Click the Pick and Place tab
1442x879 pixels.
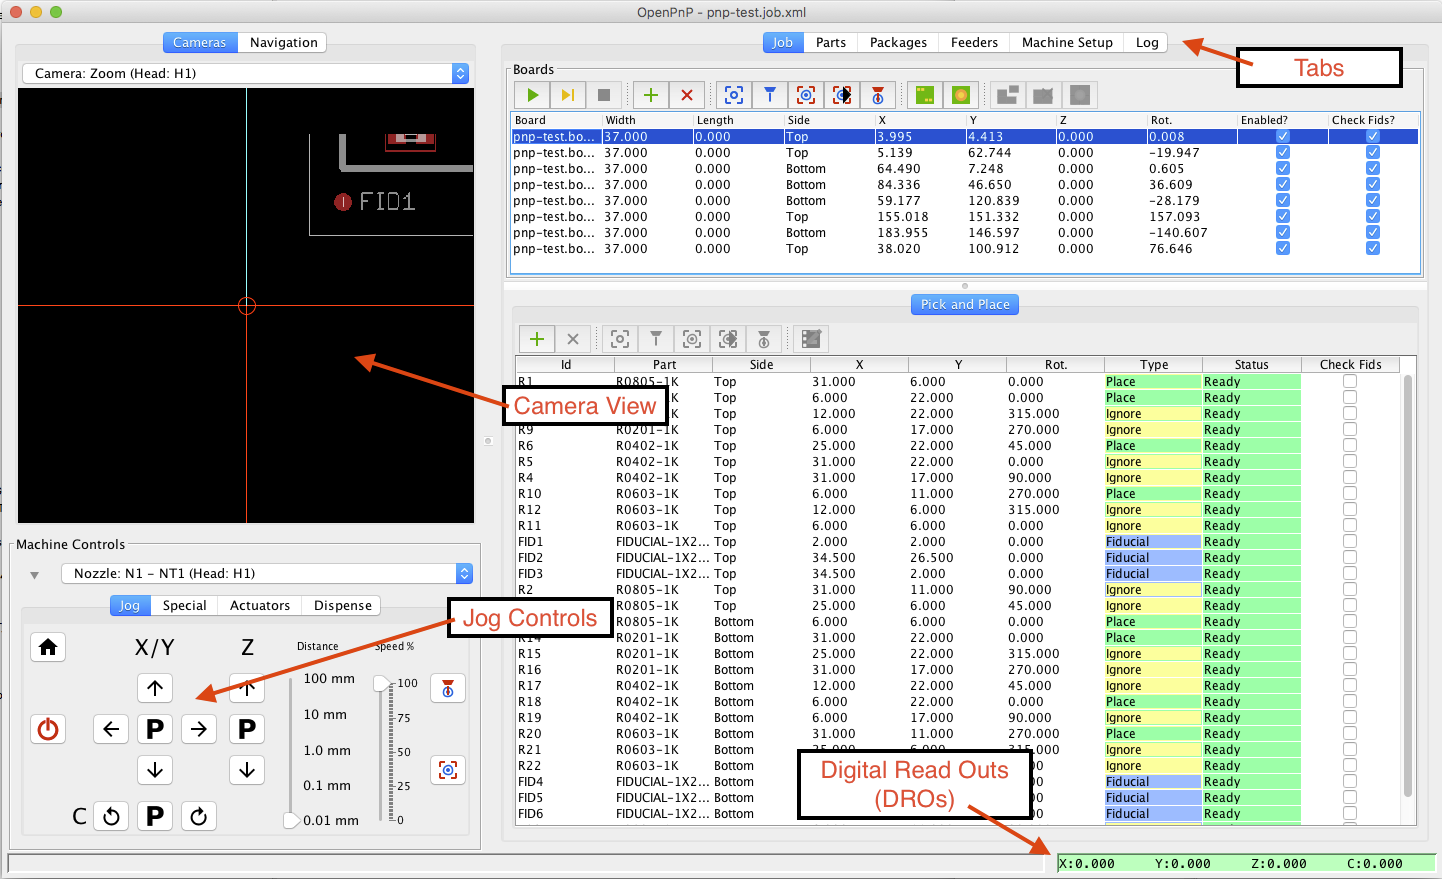[965, 305]
